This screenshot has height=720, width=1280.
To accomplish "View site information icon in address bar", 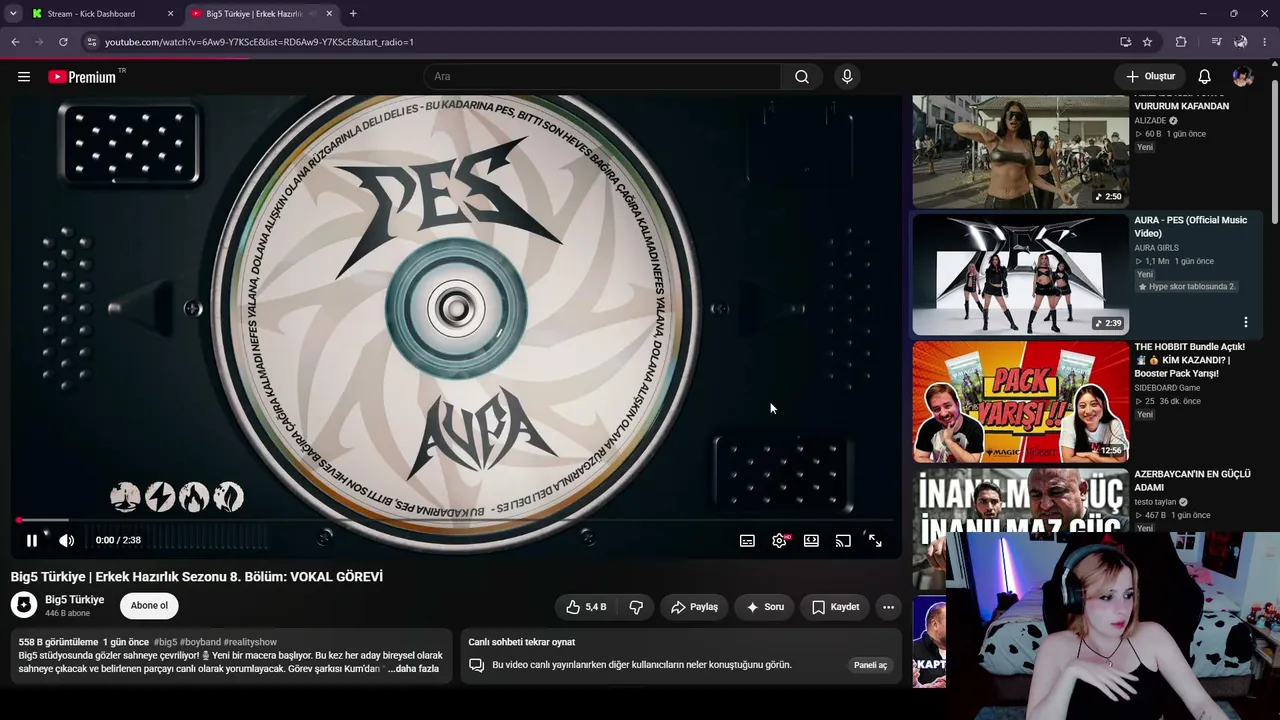I will [91, 42].
